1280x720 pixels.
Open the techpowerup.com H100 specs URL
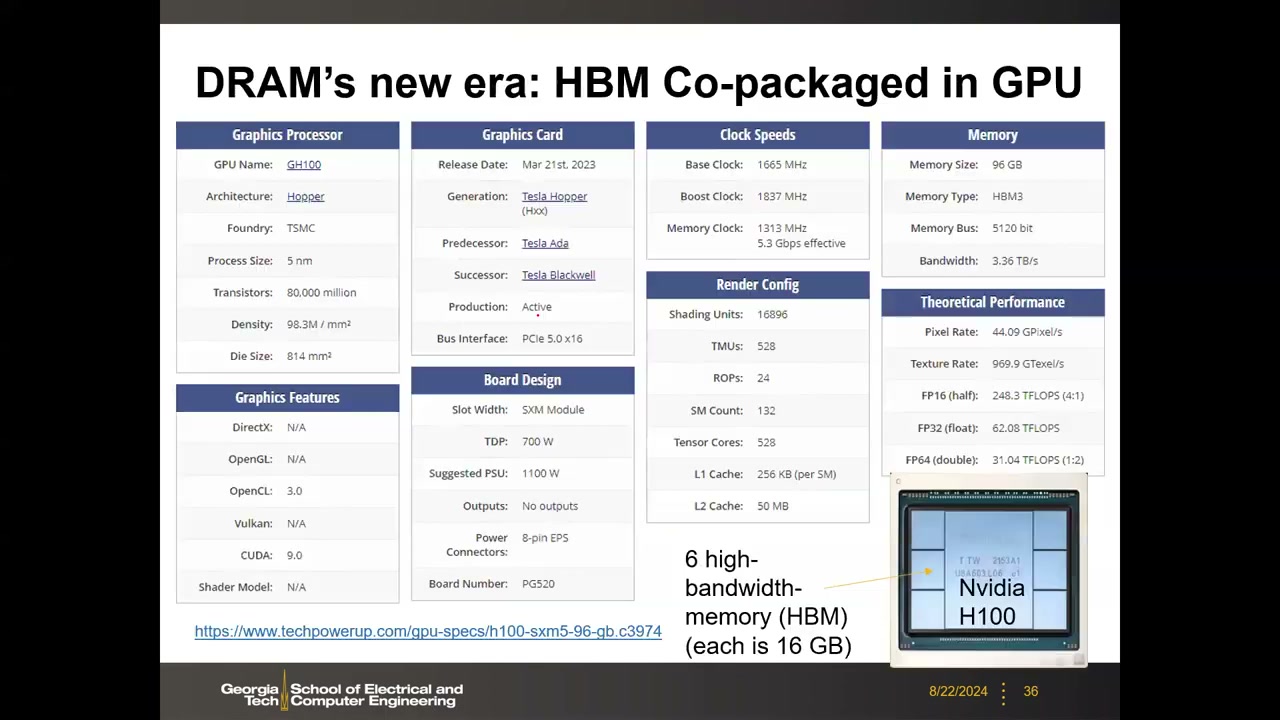(428, 631)
